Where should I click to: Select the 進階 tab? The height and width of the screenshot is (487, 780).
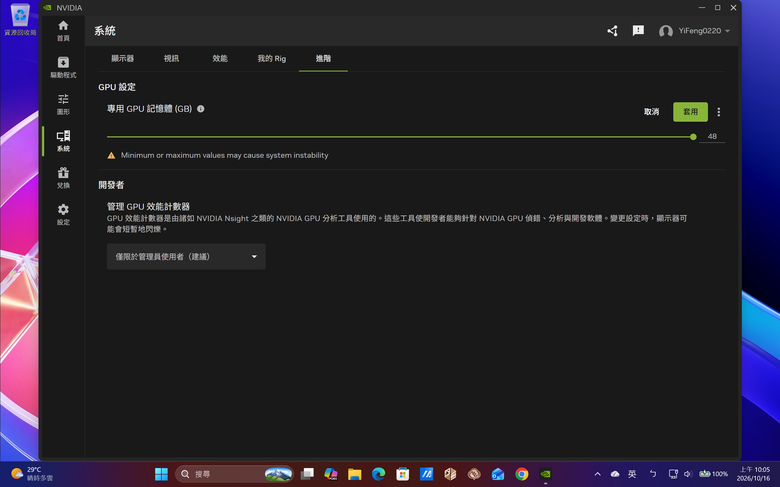[323, 59]
